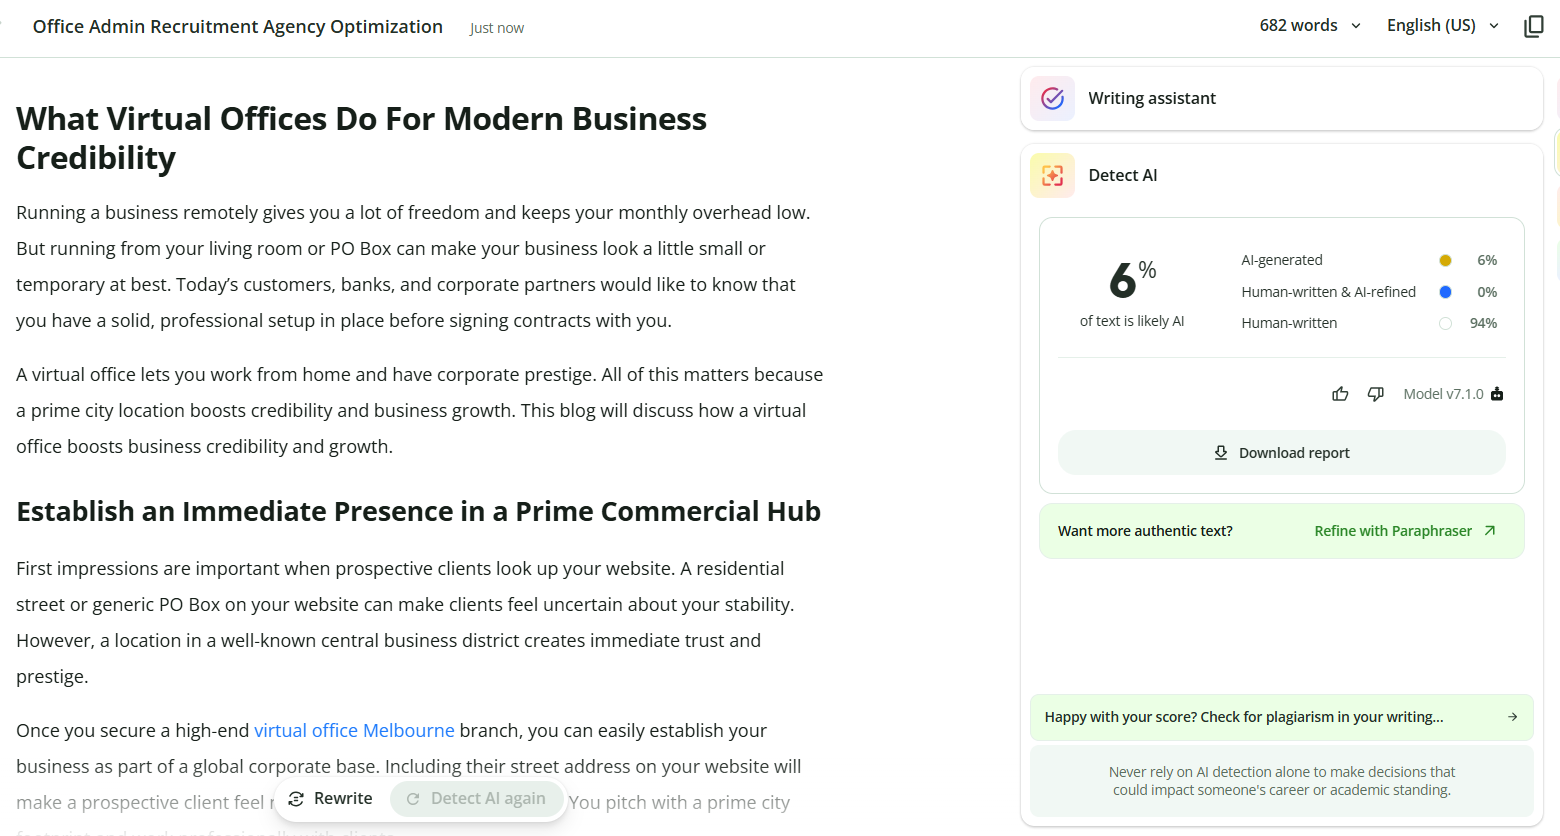Expand the 682 words dropdown

pyautogui.click(x=1310, y=26)
